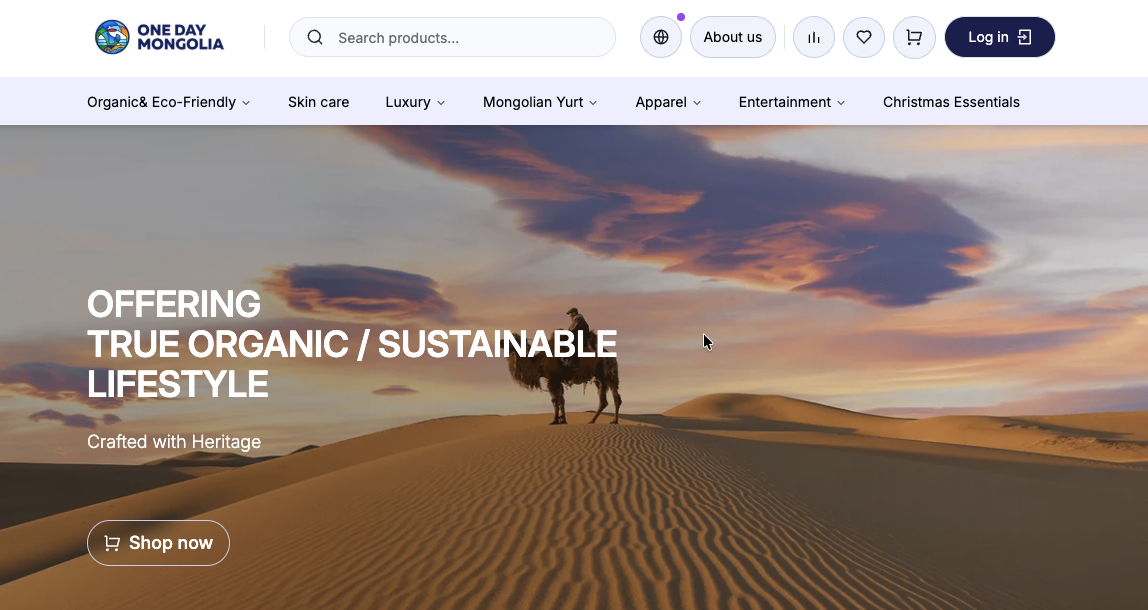Open the About us page
The image size is (1148, 610).
(733, 36)
